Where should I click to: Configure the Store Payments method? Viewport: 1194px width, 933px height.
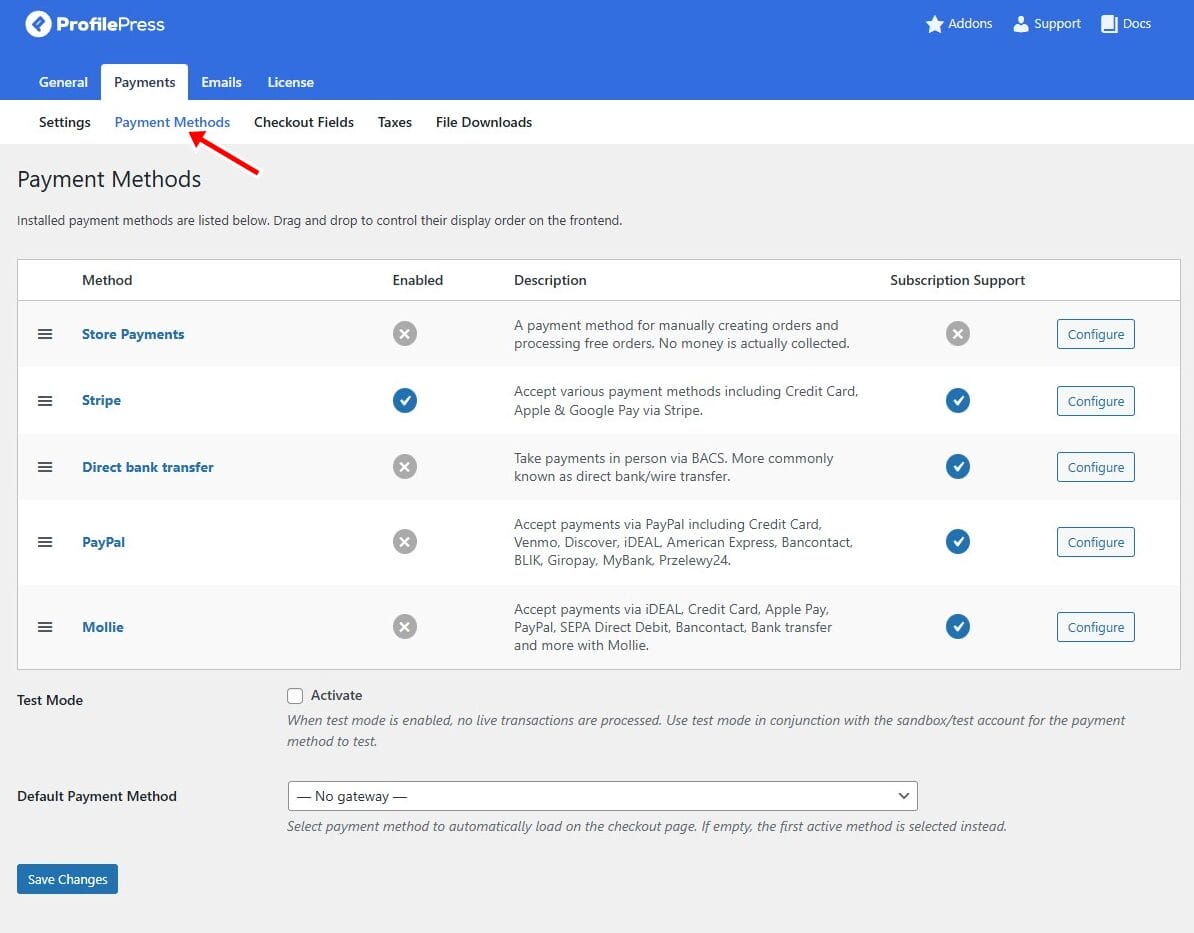(1095, 334)
